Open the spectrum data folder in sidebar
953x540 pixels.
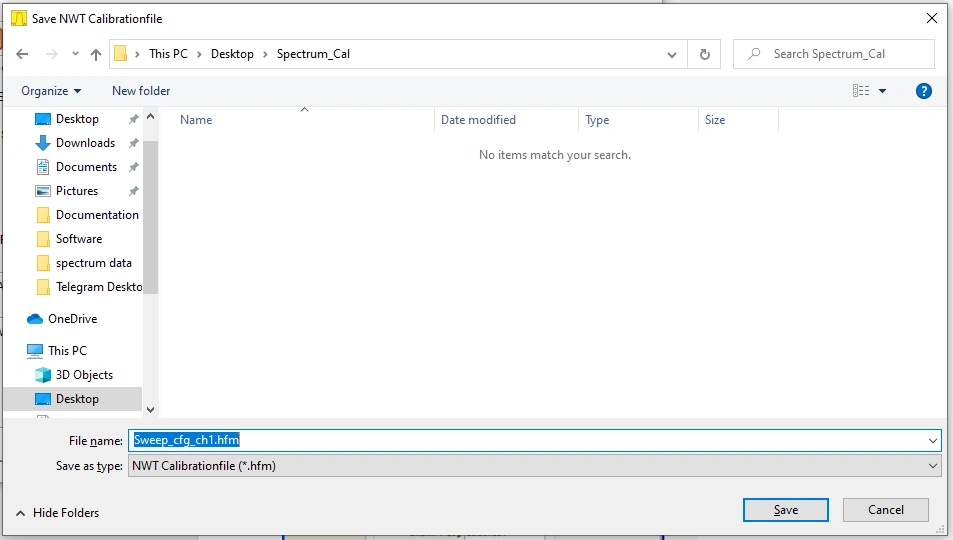pyautogui.click(x=94, y=263)
